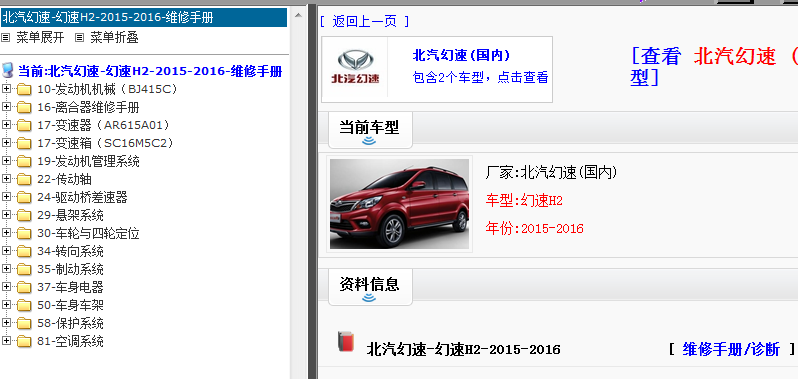Click the red book icon under 资料信息
This screenshot has width=798, height=379.
click(x=346, y=341)
